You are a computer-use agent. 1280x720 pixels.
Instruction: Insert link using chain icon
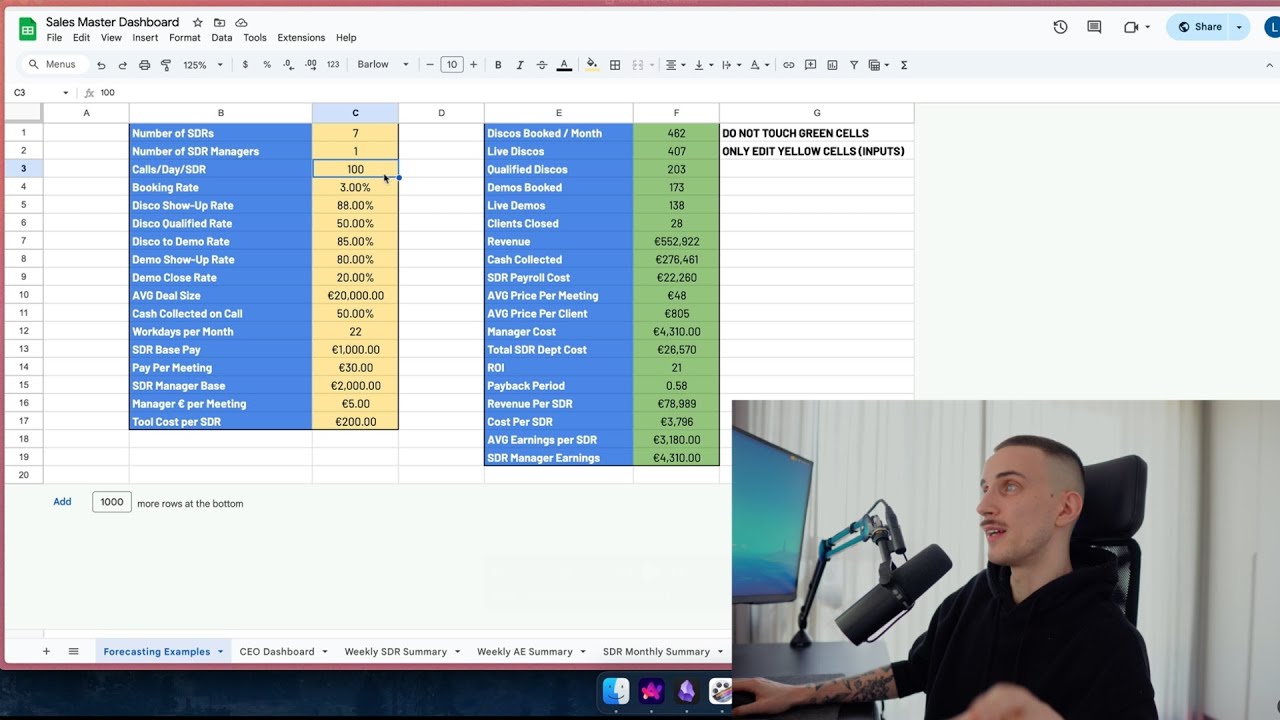pos(789,65)
